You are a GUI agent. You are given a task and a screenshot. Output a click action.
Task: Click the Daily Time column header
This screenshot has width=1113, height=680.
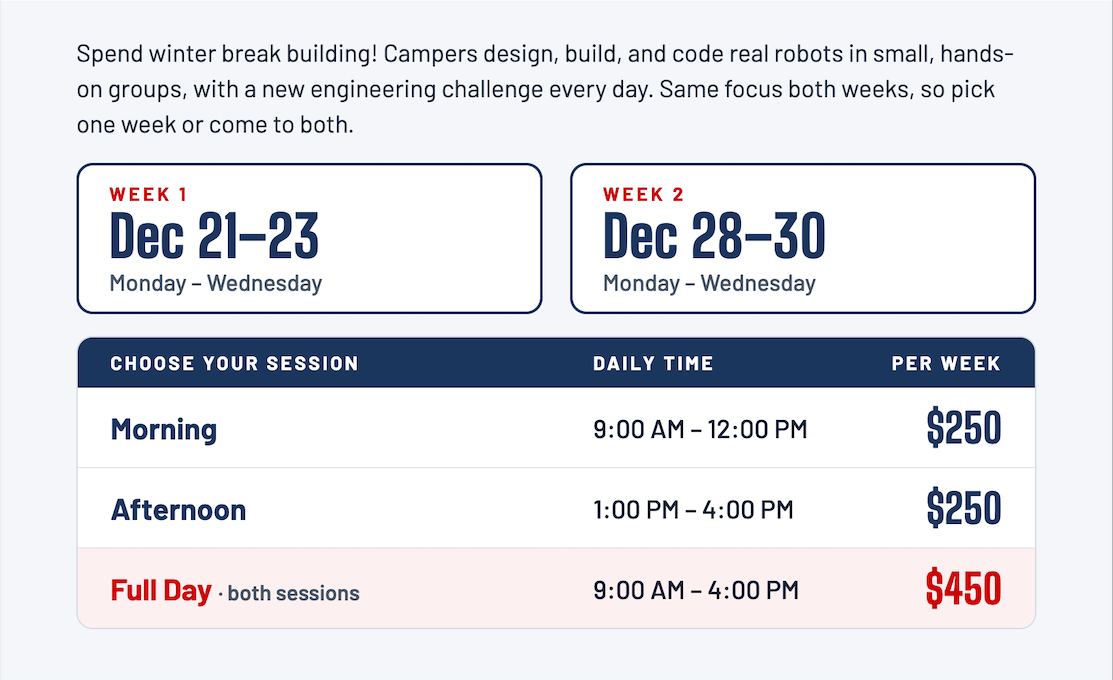click(653, 363)
